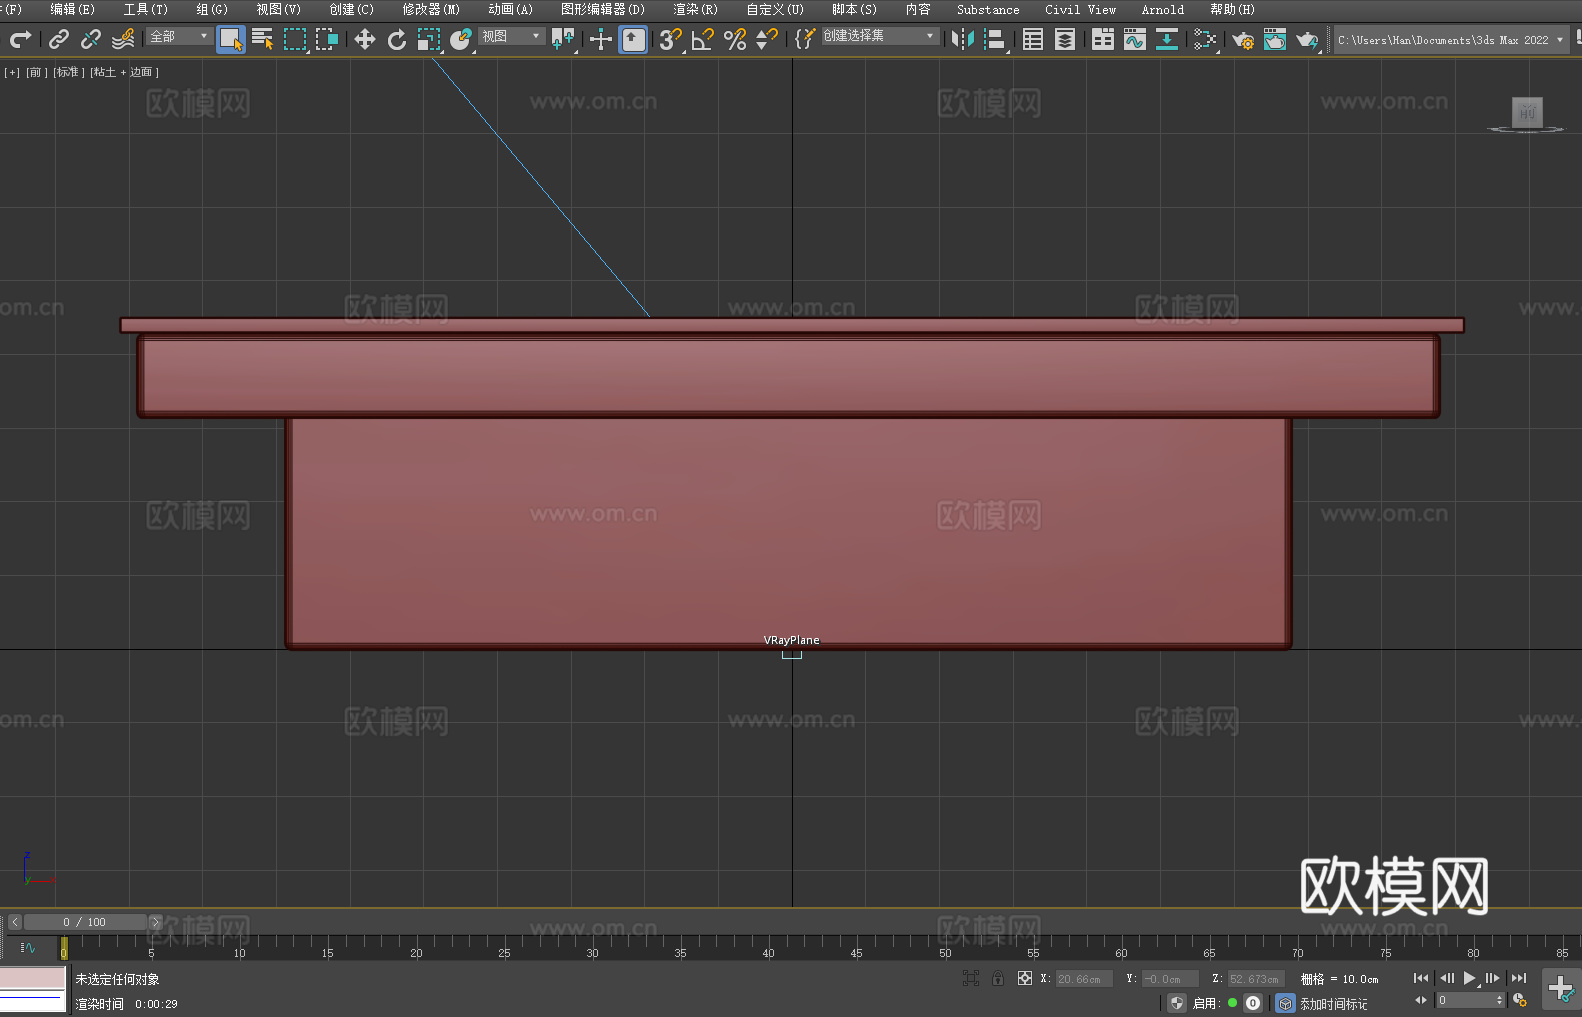Click Render Production teapot icon
This screenshot has width=1582, height=1017.
(x=1307, y=39)
